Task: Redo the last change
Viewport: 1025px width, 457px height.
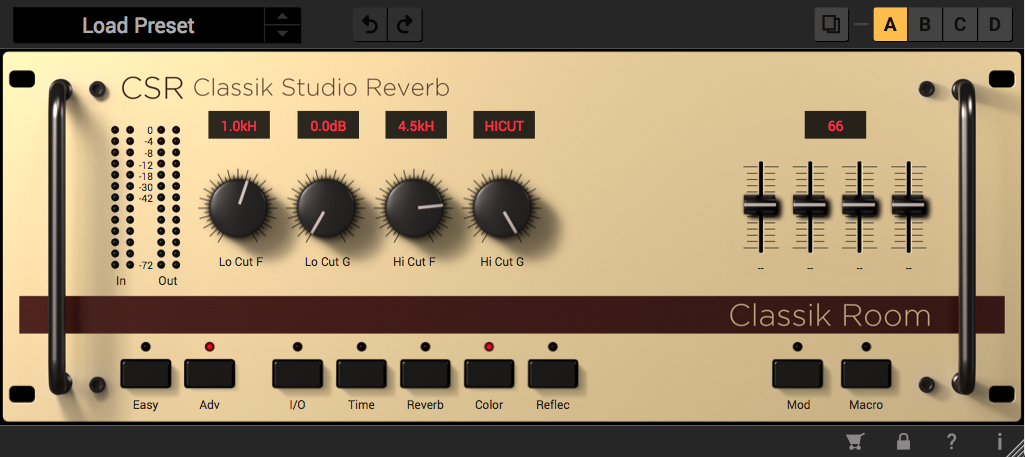Action: pyautogui.click(x=405, y=25)
